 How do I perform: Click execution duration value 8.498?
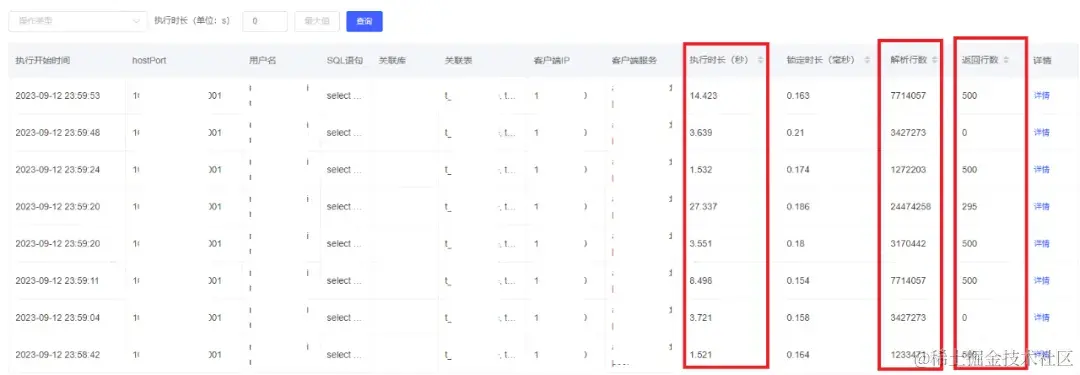(701, 281)
